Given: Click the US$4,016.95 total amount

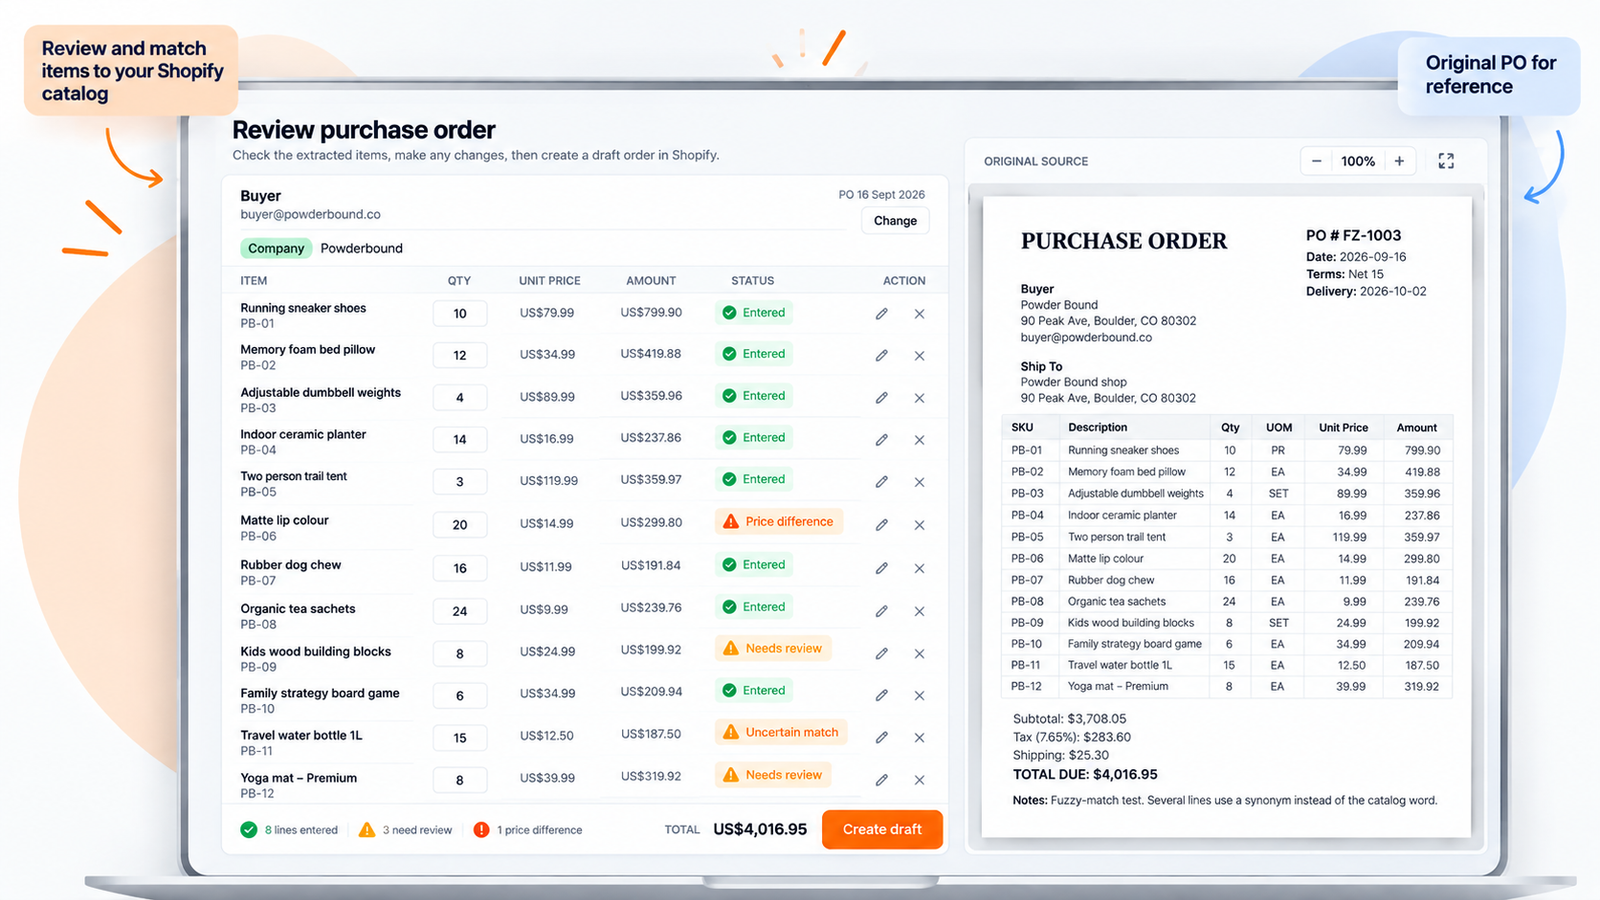Looking at the screenshot, I should pos(760,829).
